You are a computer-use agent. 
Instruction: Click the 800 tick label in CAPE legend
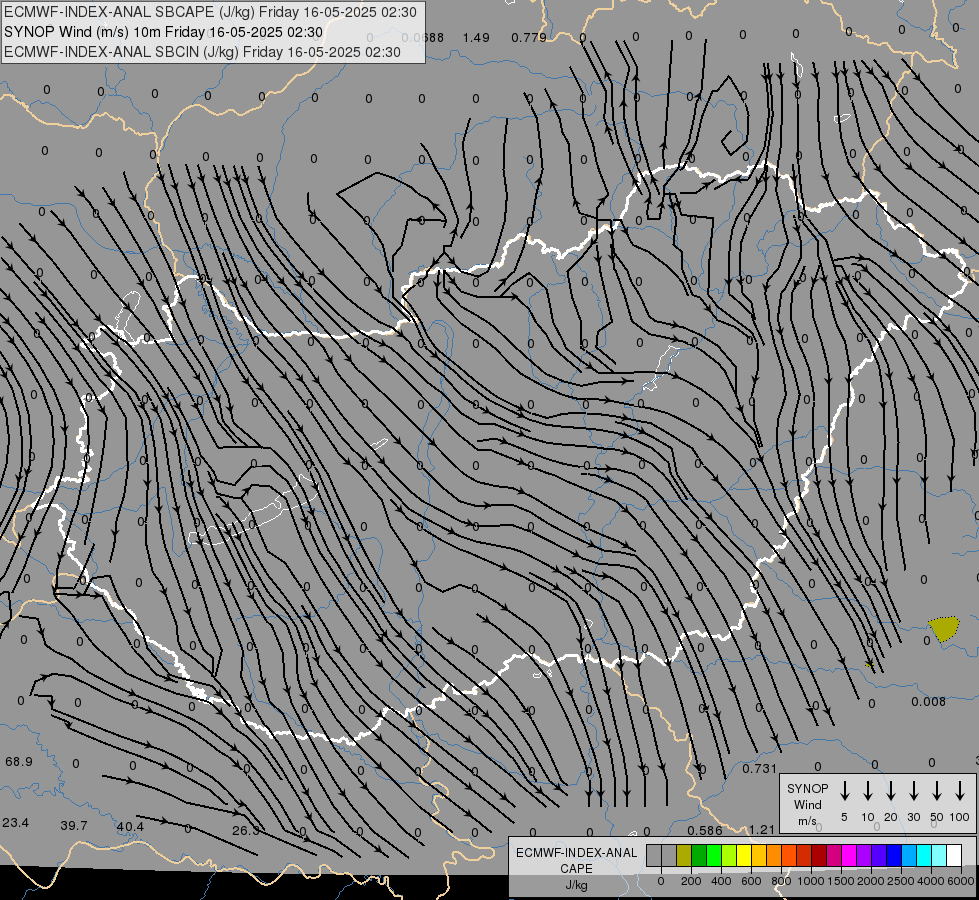click(781, 881)
